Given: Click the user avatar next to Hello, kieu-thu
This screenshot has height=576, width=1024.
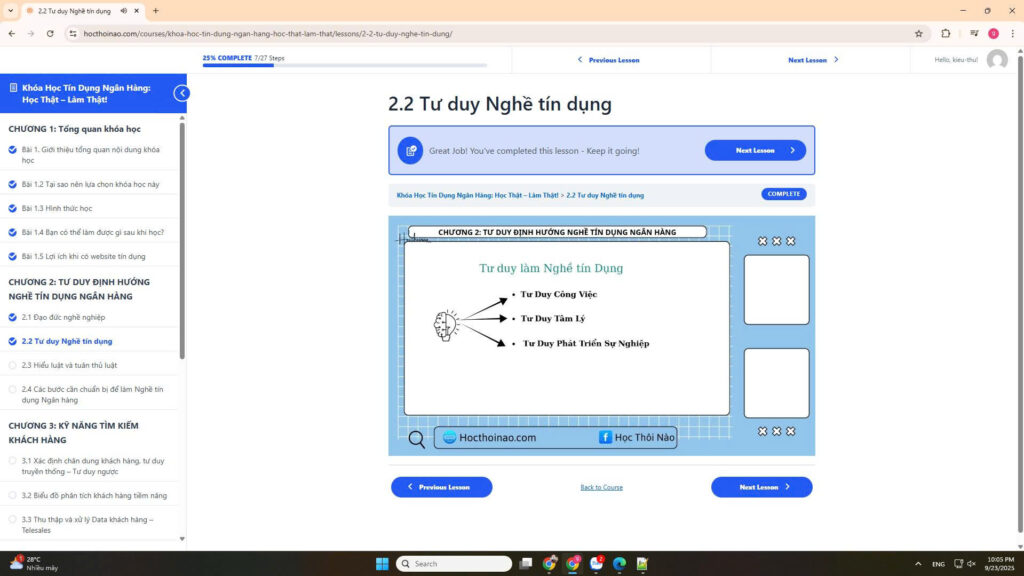Looking at the screenshot, I should click(996, 60).
